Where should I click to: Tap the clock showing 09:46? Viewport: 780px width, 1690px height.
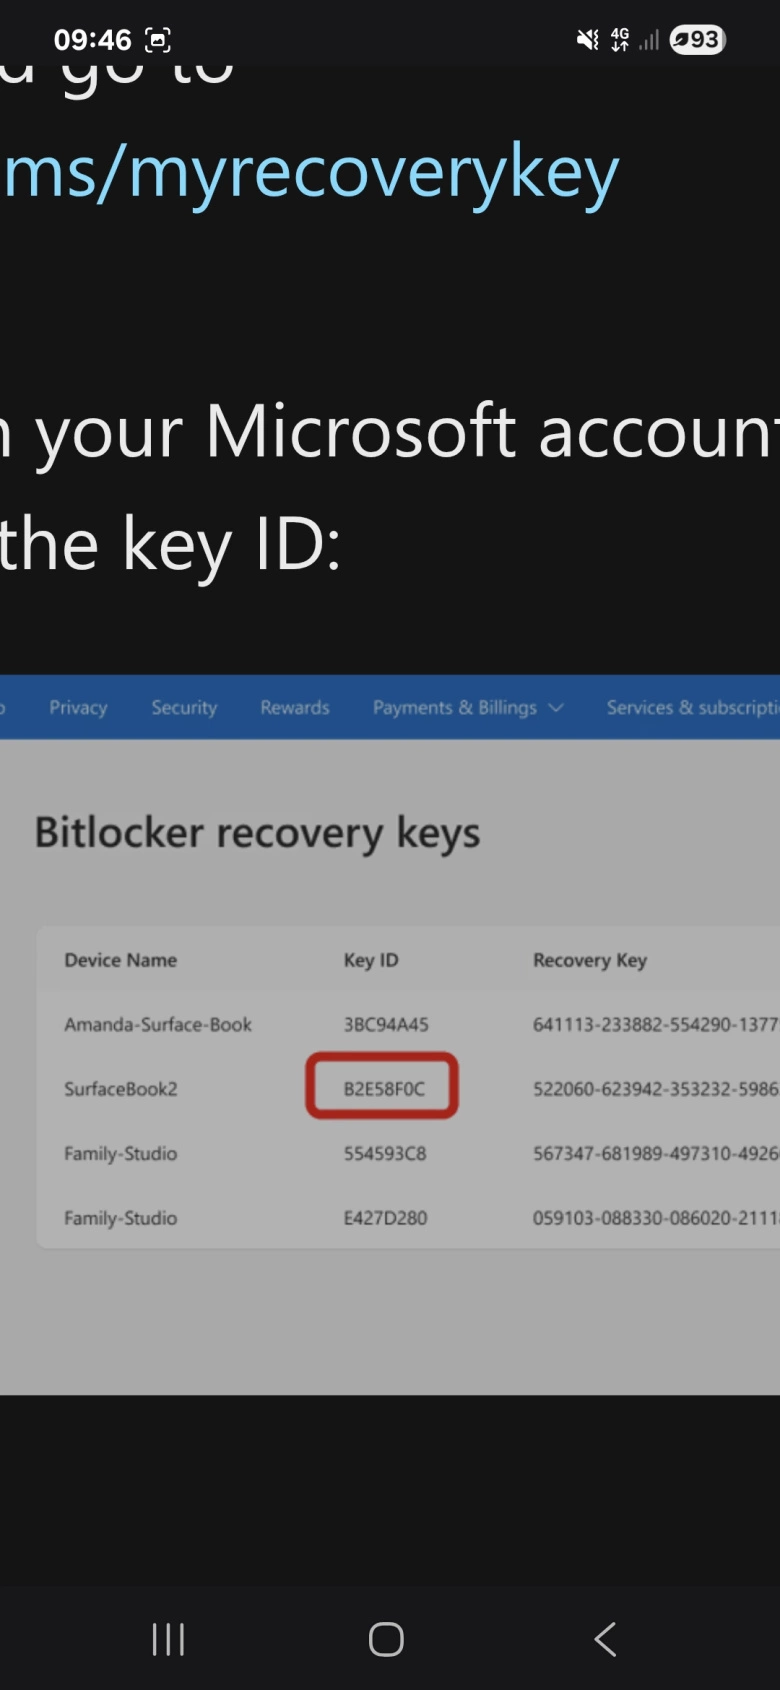coord(92,40)
